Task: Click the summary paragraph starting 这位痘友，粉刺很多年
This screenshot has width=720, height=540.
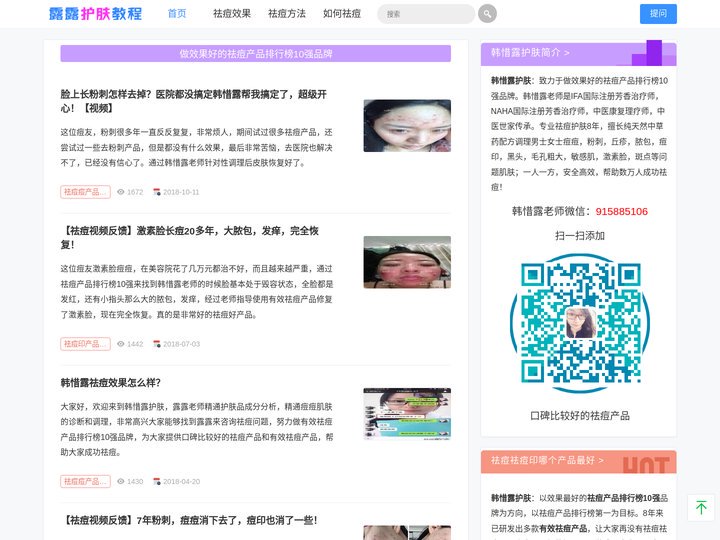Action: pyautogui.click(x=197, y=147)
